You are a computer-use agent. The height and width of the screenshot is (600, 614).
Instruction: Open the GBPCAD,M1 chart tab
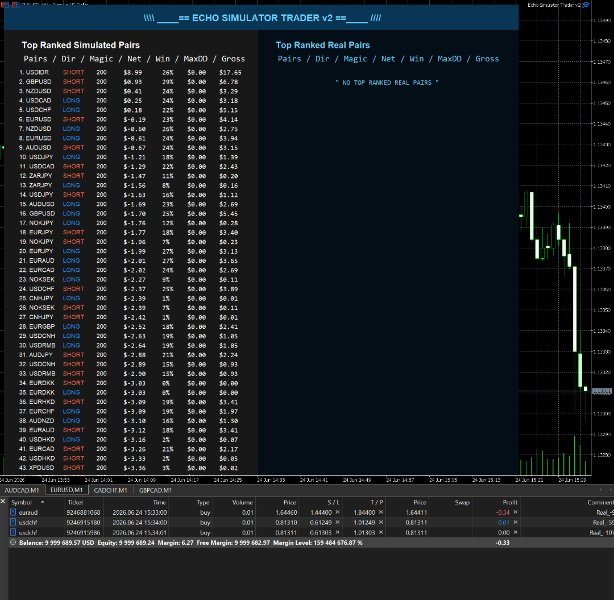click(x=155, y=490)
